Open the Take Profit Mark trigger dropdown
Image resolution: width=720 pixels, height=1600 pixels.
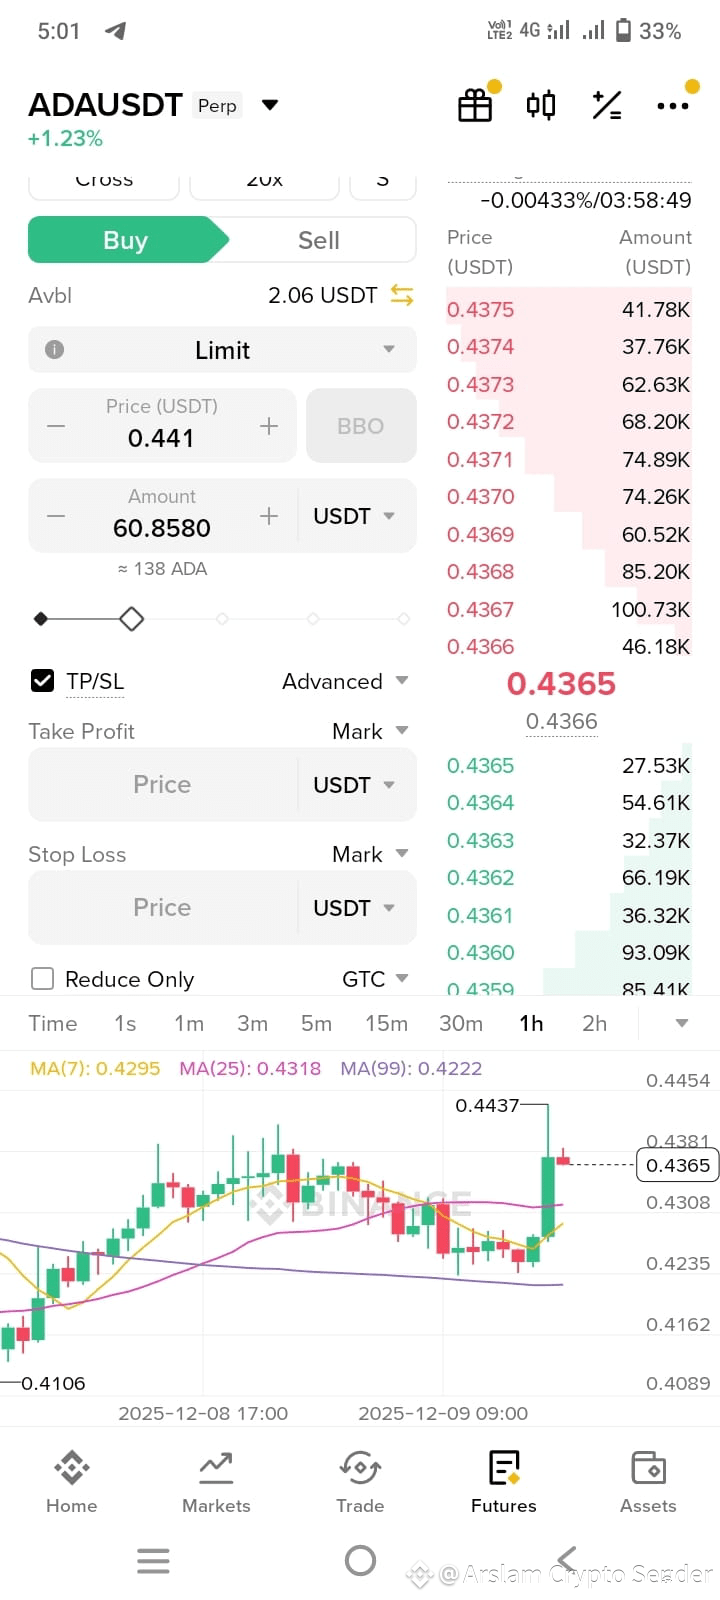pos(370,731)
